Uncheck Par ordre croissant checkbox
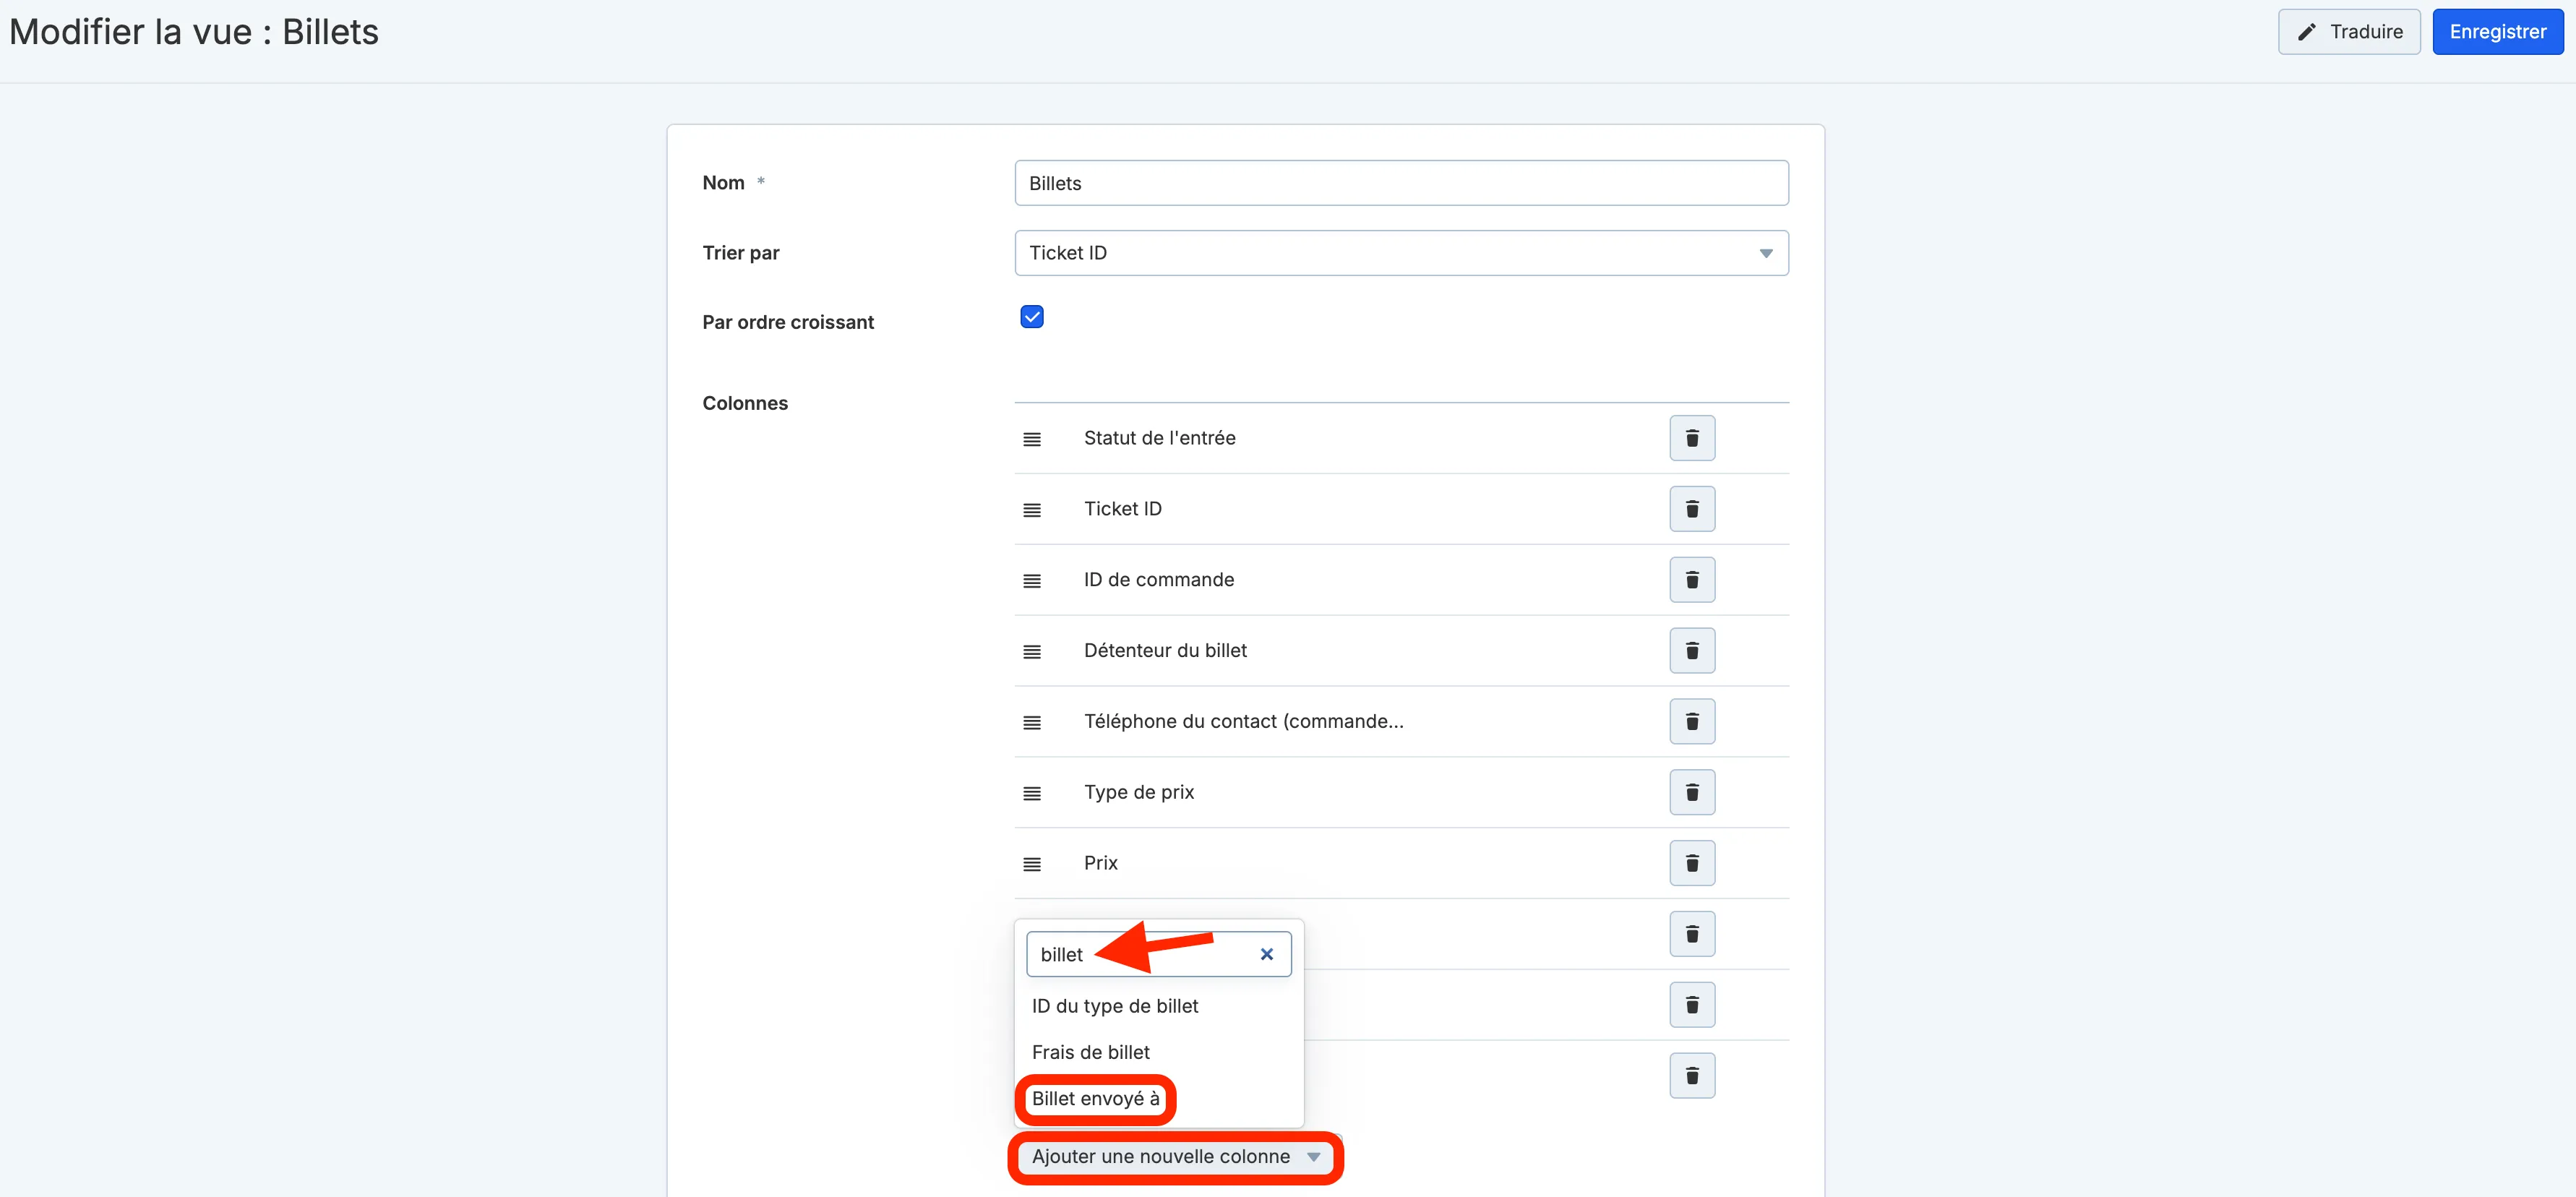The width and height of the screenshot is (2576, 1197). tap(1032, 317)
